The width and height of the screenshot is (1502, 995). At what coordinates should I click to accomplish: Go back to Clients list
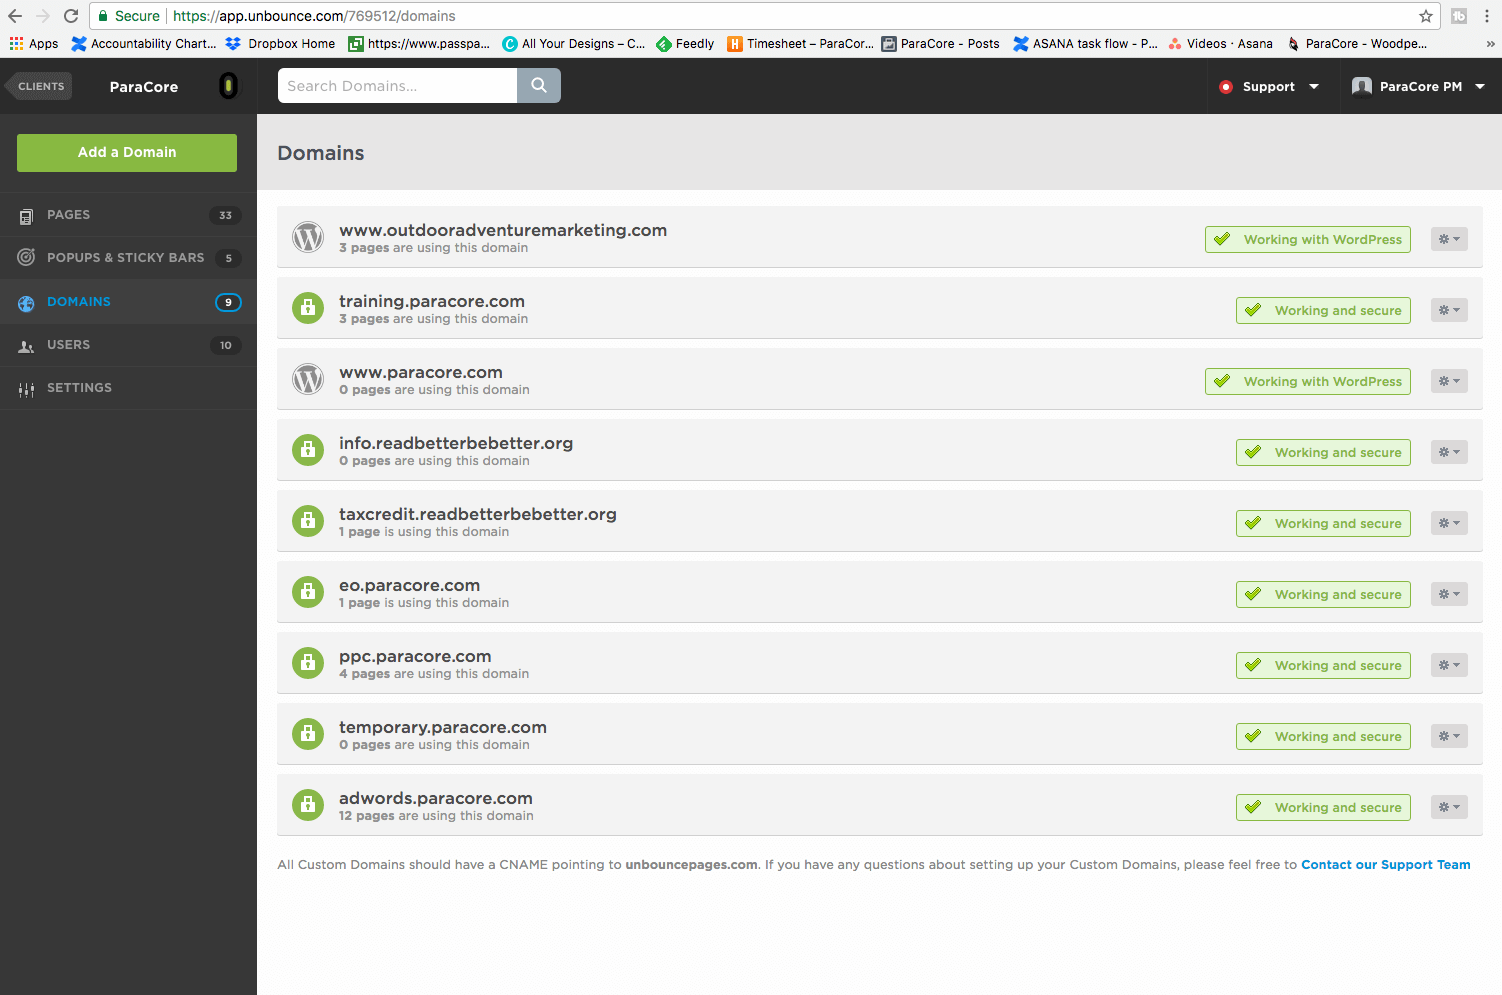click(x=38, y=86)
